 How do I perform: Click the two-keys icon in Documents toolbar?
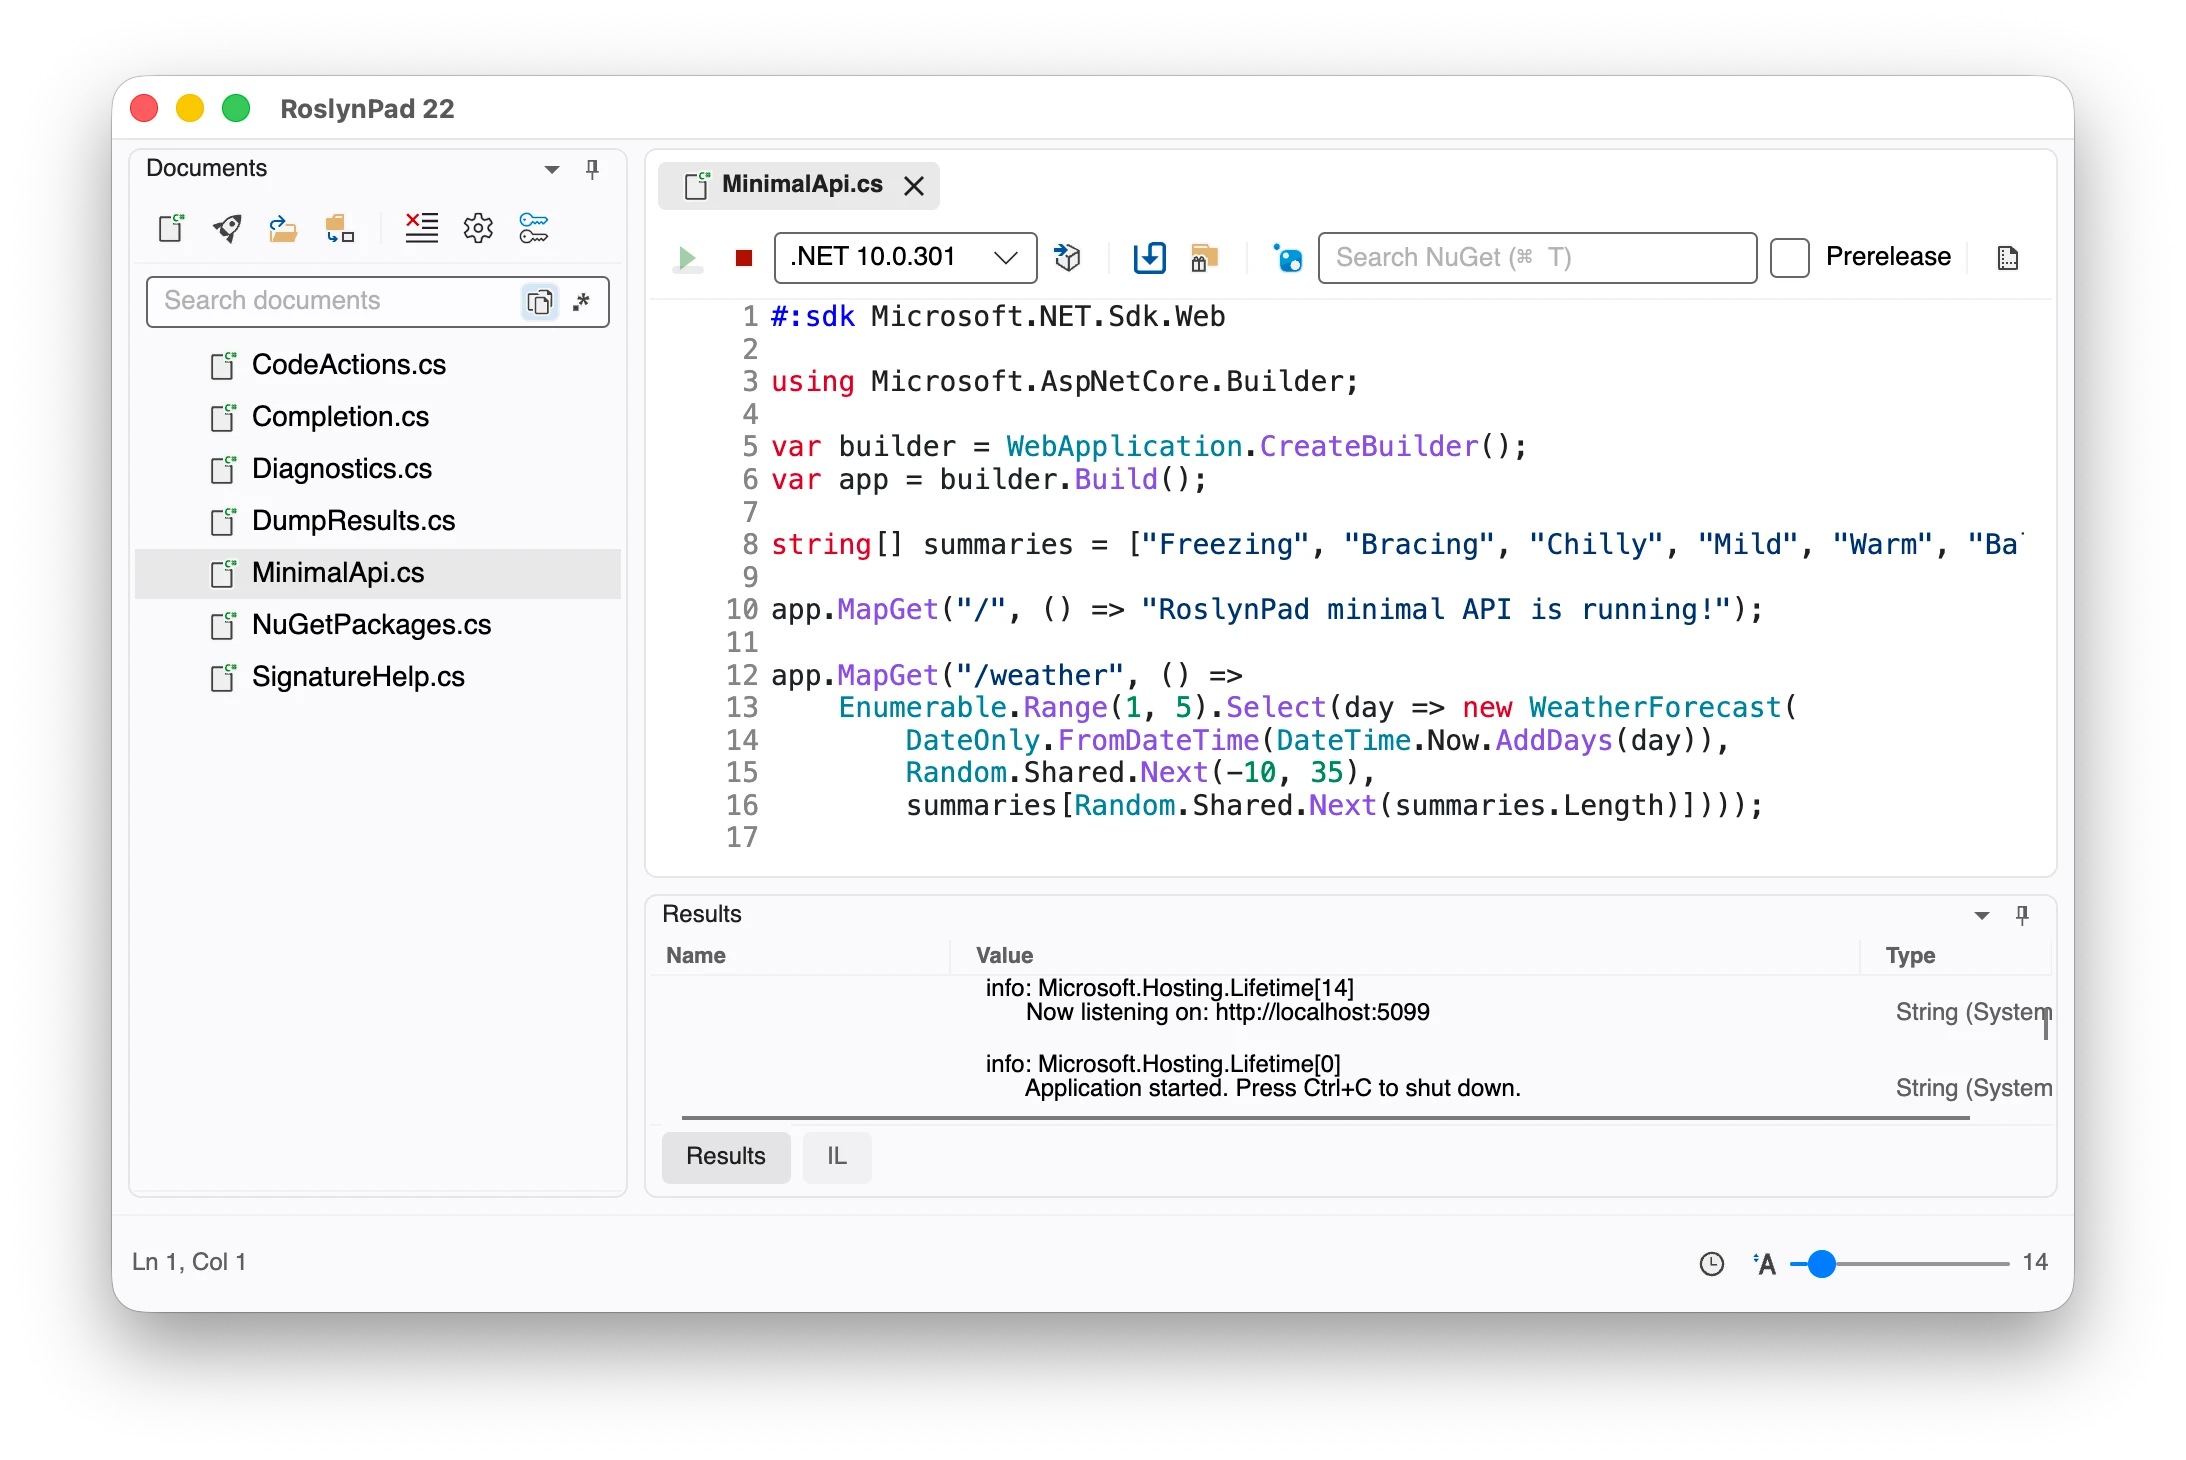pyautogui.click(x=534, y=228)
